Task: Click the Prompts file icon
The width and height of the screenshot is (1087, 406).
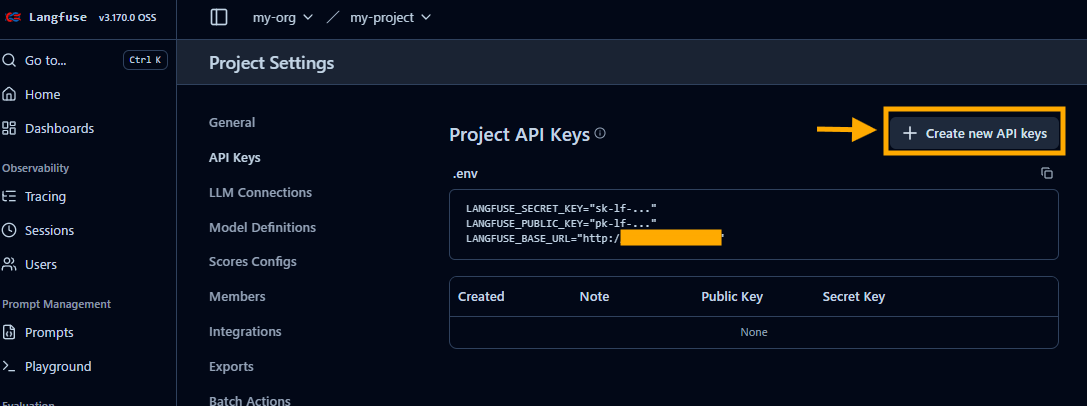Action: 9,333
